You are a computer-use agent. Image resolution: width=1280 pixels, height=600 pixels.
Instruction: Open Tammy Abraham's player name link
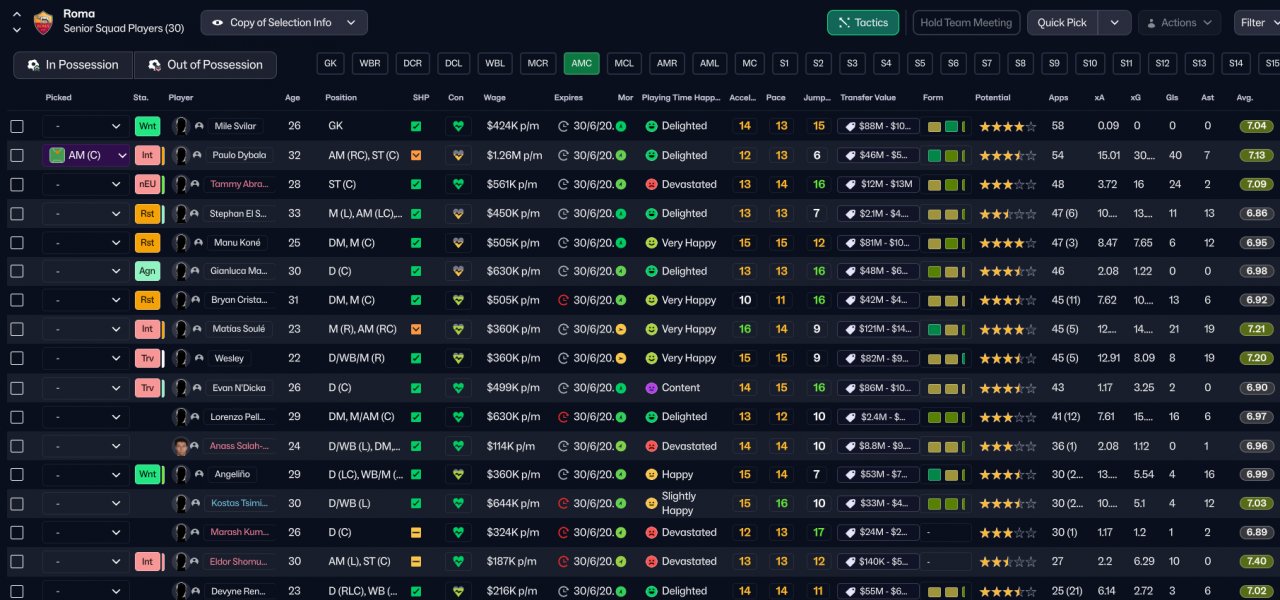239,185
